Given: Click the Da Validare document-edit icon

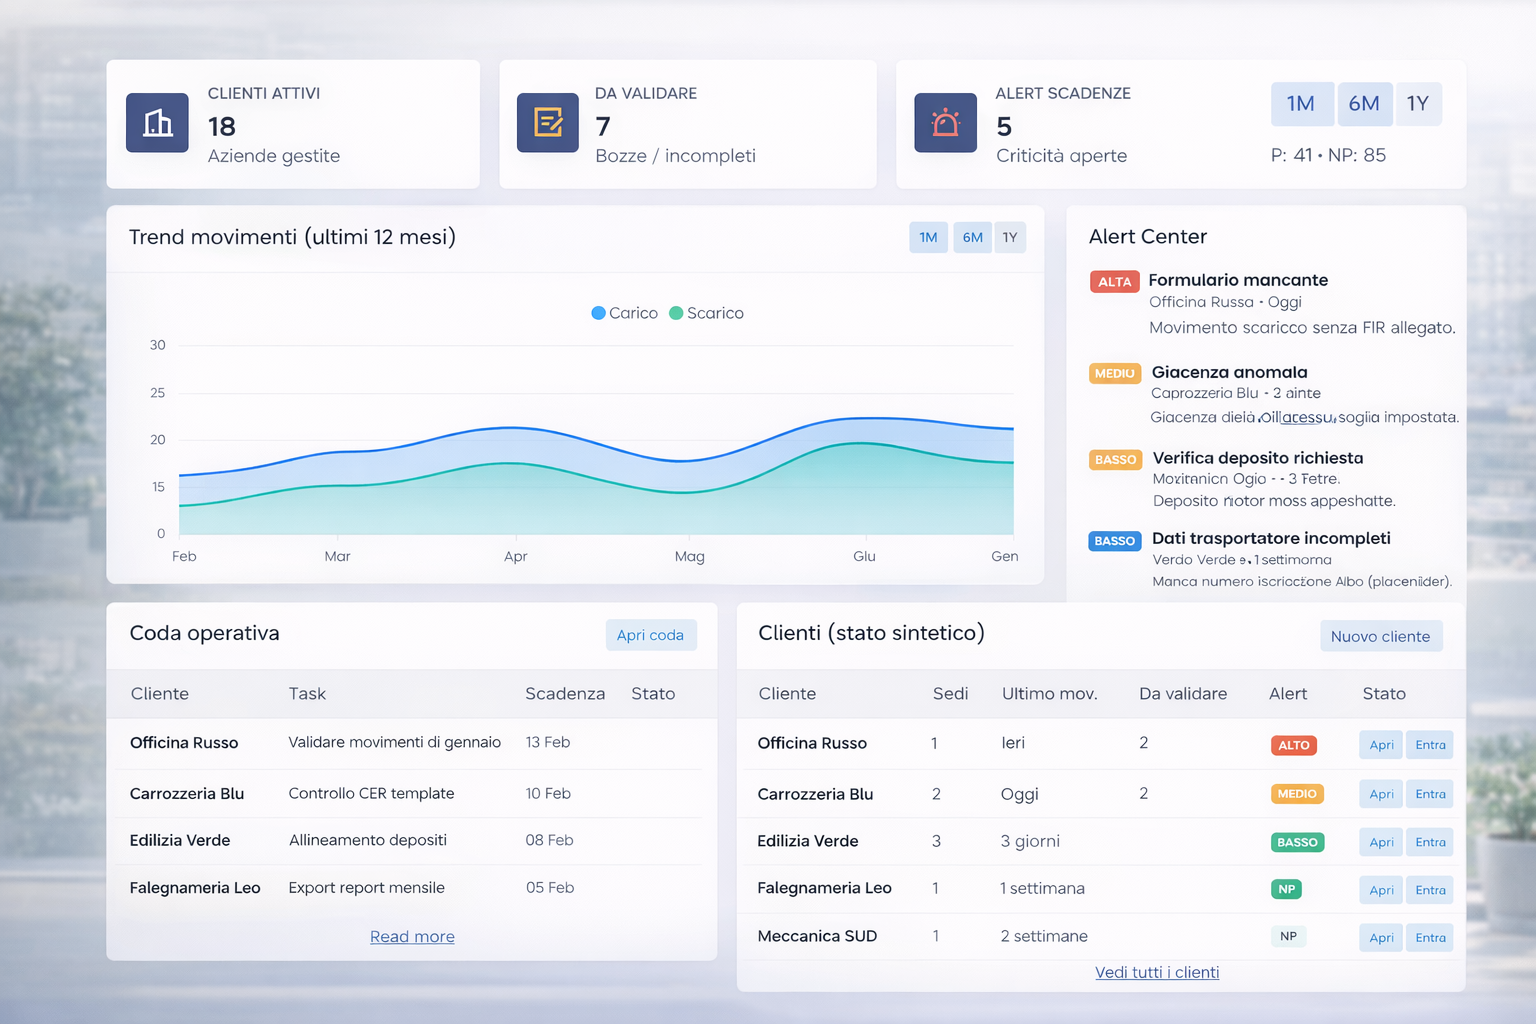Looking at the screenshot, I should tap(546, 123).
